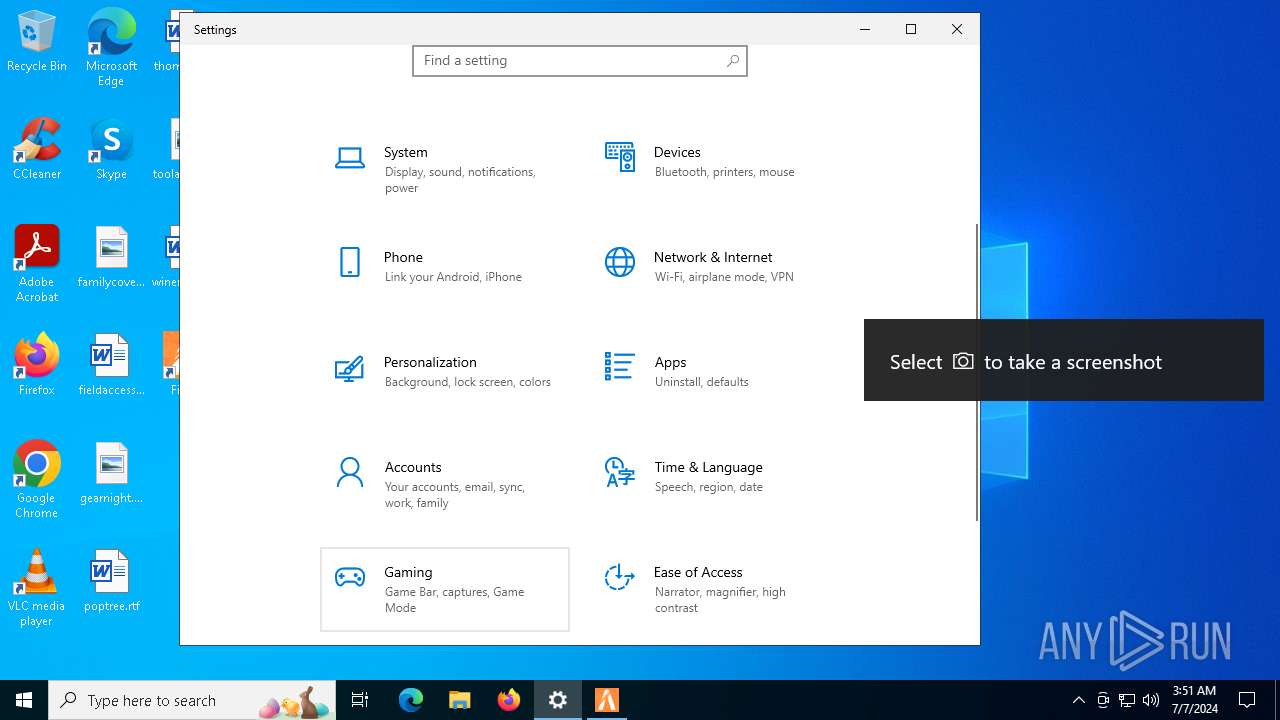Select the Microsoft Edge desktop shortcut
The width and height of the screenshot is (1280, 720).
click(111, 48)
